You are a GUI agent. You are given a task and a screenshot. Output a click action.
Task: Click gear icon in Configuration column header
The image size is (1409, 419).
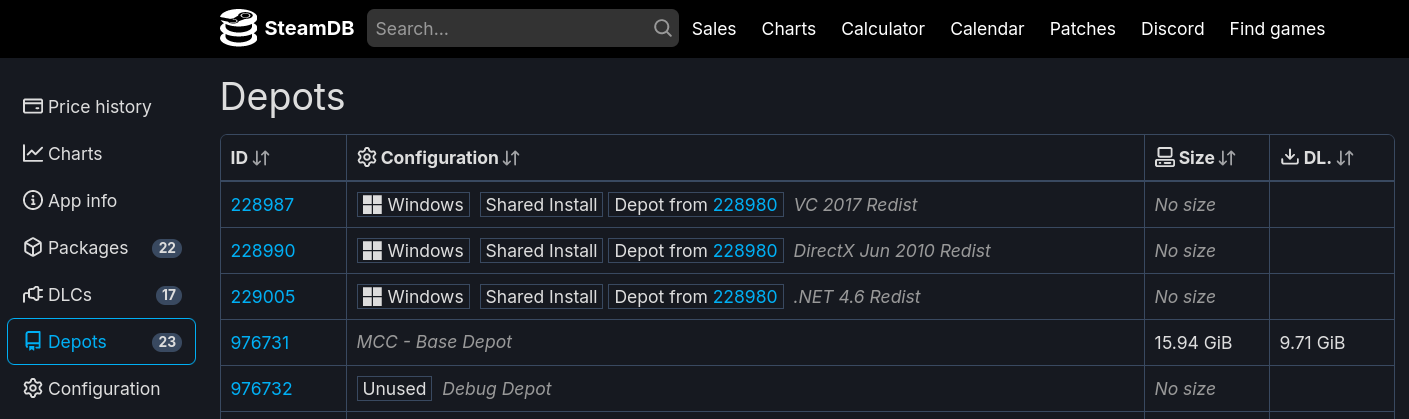[366, 157]
